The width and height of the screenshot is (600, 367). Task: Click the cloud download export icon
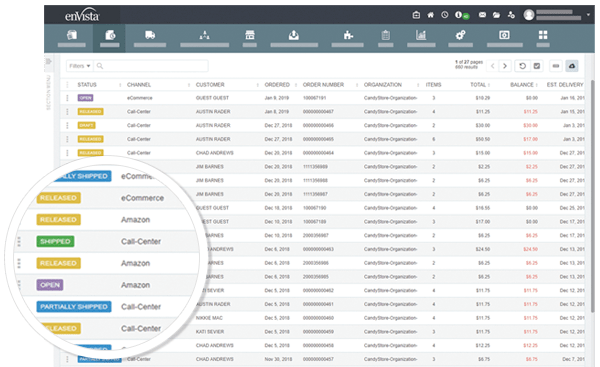(x=572, y=66)
